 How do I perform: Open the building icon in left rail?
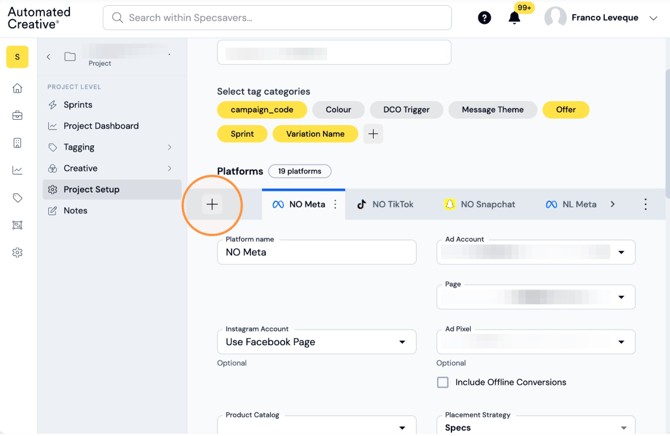pyautogui.click(x=17, y=143)
